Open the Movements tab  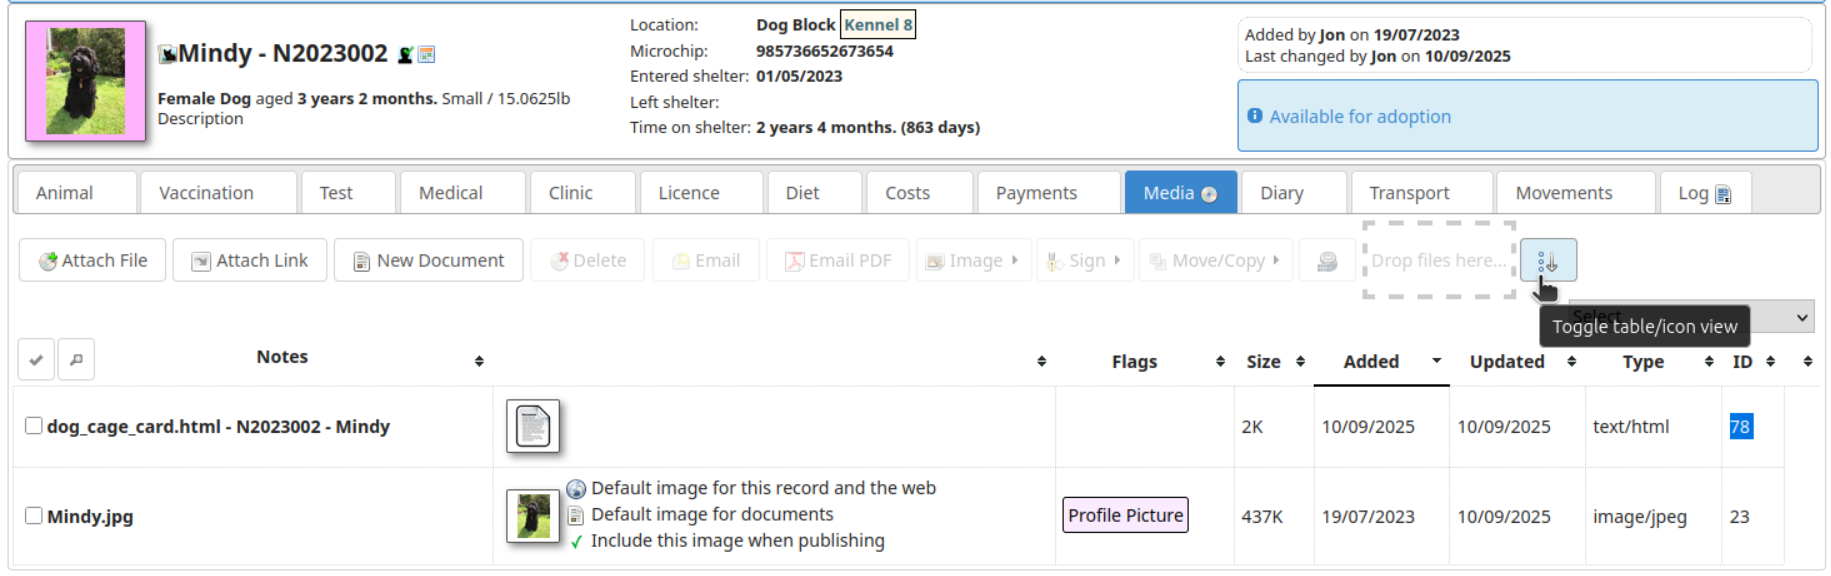point(1563,193)
